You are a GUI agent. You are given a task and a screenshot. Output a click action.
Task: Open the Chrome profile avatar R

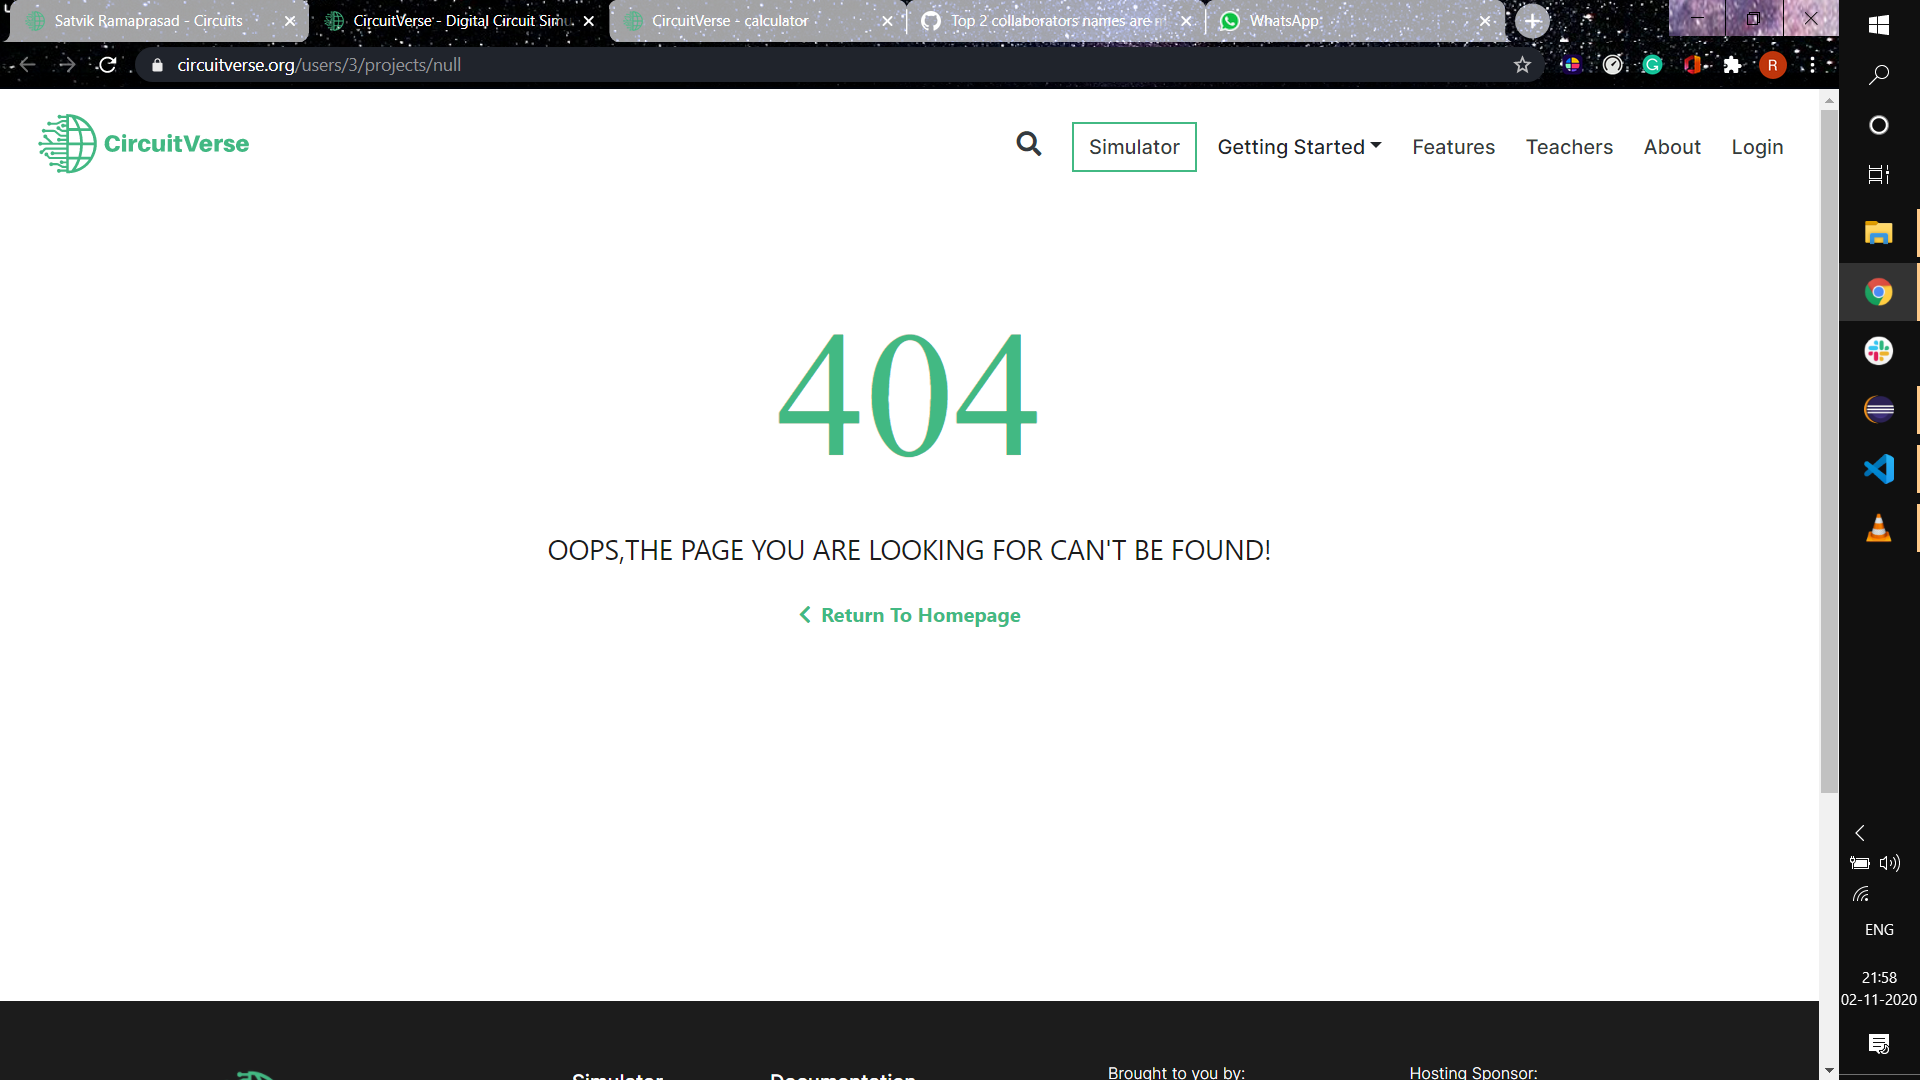(1773, 65)
